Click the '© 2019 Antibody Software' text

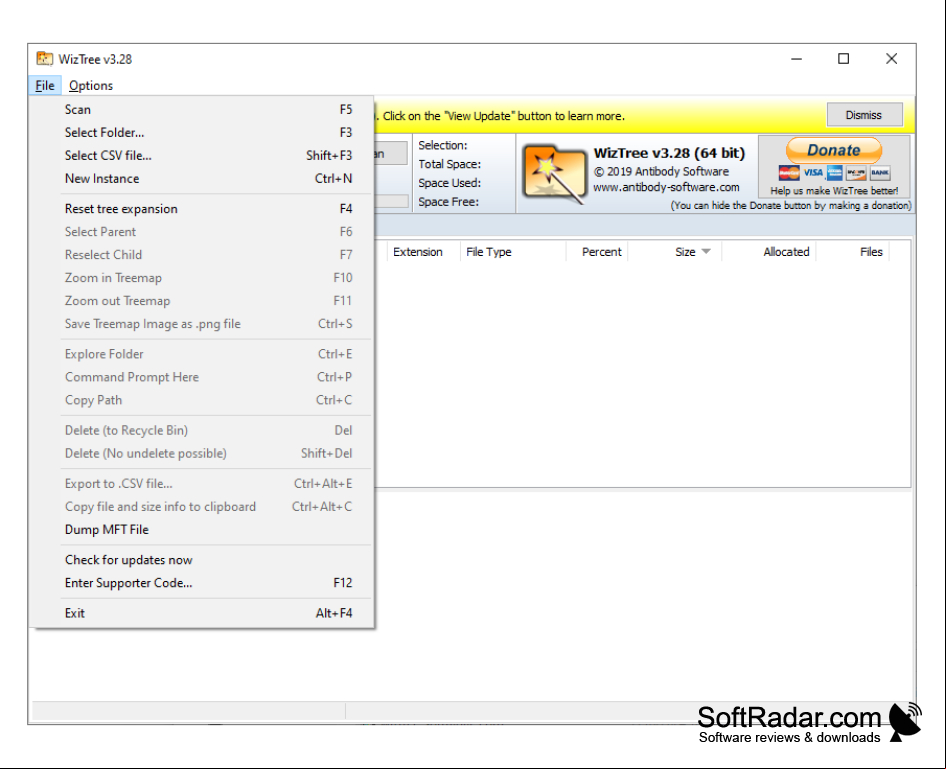click(x=661, y=171)
